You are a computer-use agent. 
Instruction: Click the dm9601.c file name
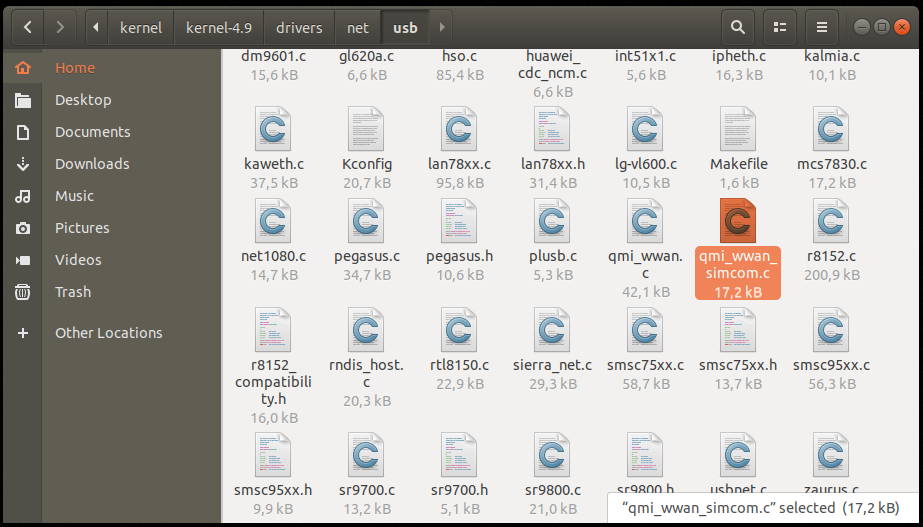click(273, 57)
